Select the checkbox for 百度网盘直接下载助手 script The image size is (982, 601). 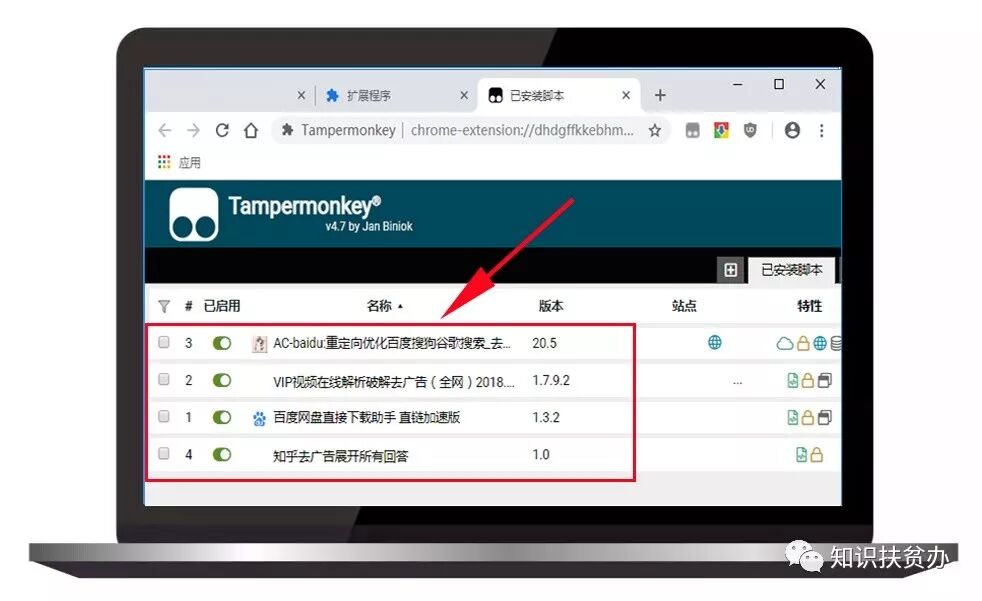164,416
